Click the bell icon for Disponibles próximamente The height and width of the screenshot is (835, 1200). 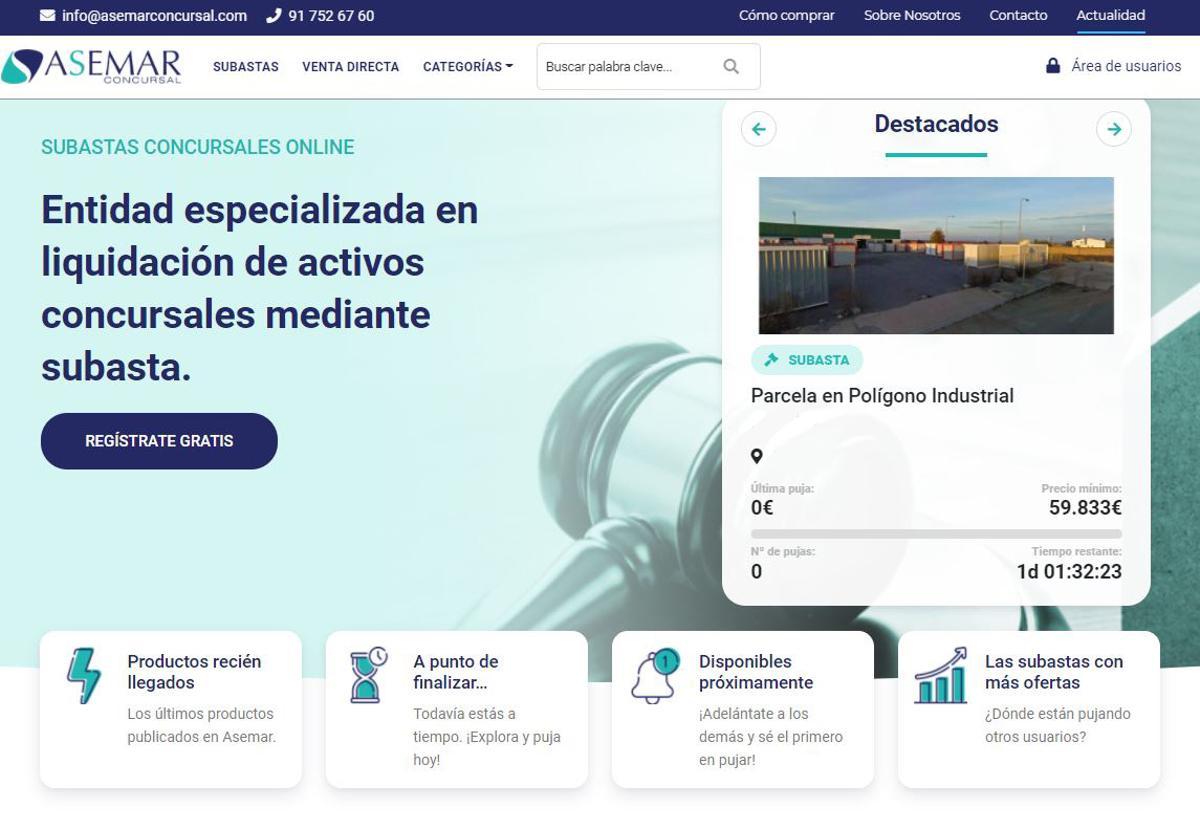click(654, 676)
